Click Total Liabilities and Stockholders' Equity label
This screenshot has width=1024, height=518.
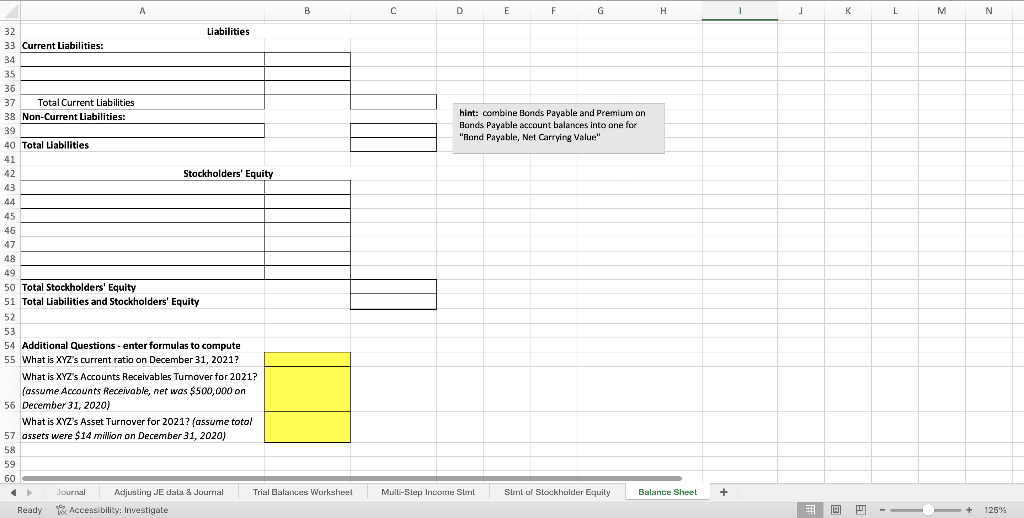[x=142, y=302]
